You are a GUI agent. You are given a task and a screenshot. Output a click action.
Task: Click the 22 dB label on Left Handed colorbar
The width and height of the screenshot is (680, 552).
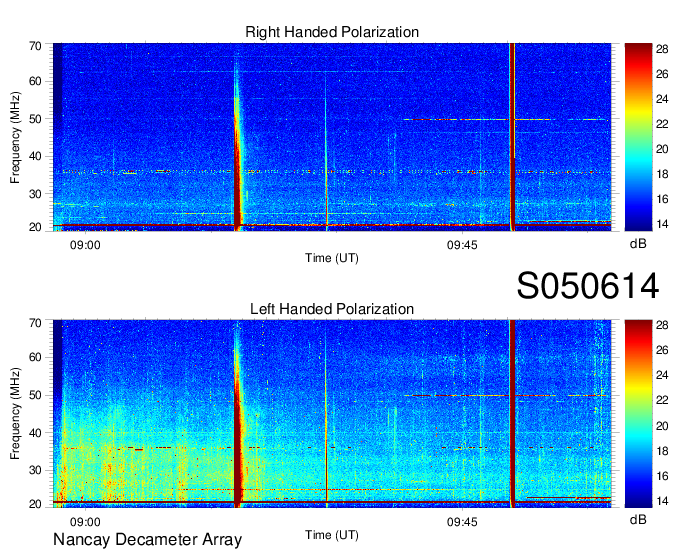tap(662, 400)
